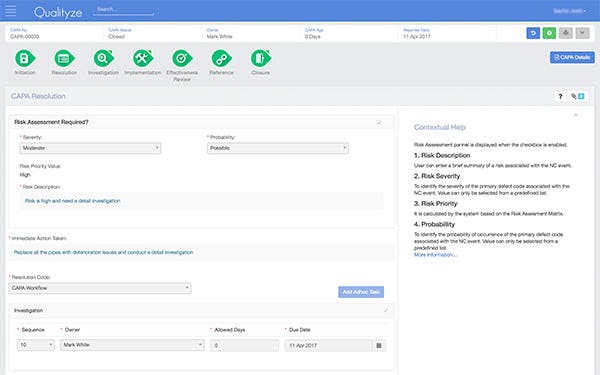600x375 pixels.
Task: Click the blue undo arrow button
Action: coord(533,33)
